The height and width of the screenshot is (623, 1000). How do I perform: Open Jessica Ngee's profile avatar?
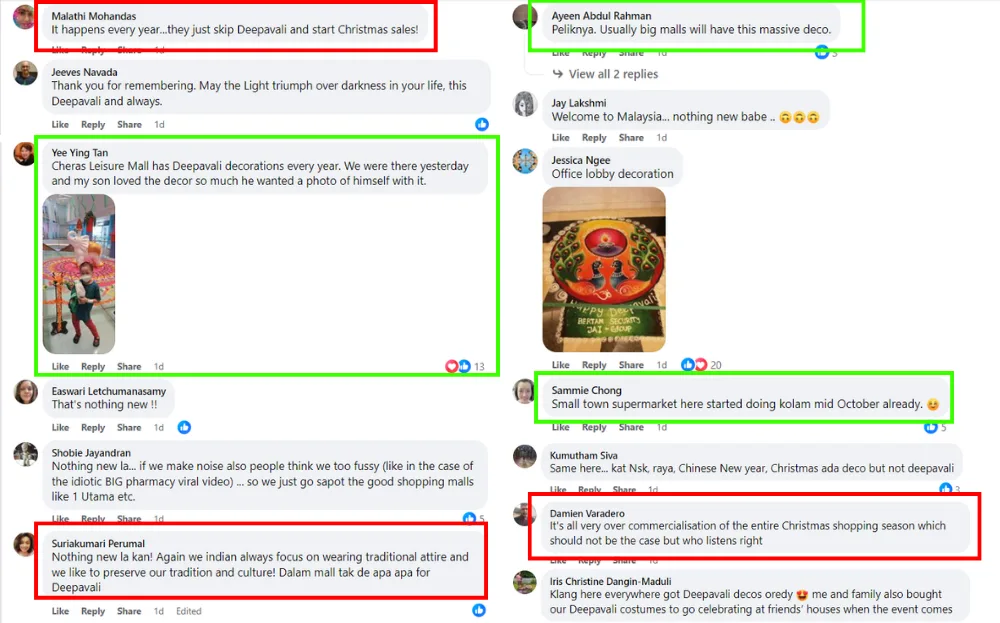tap(525, 161)
